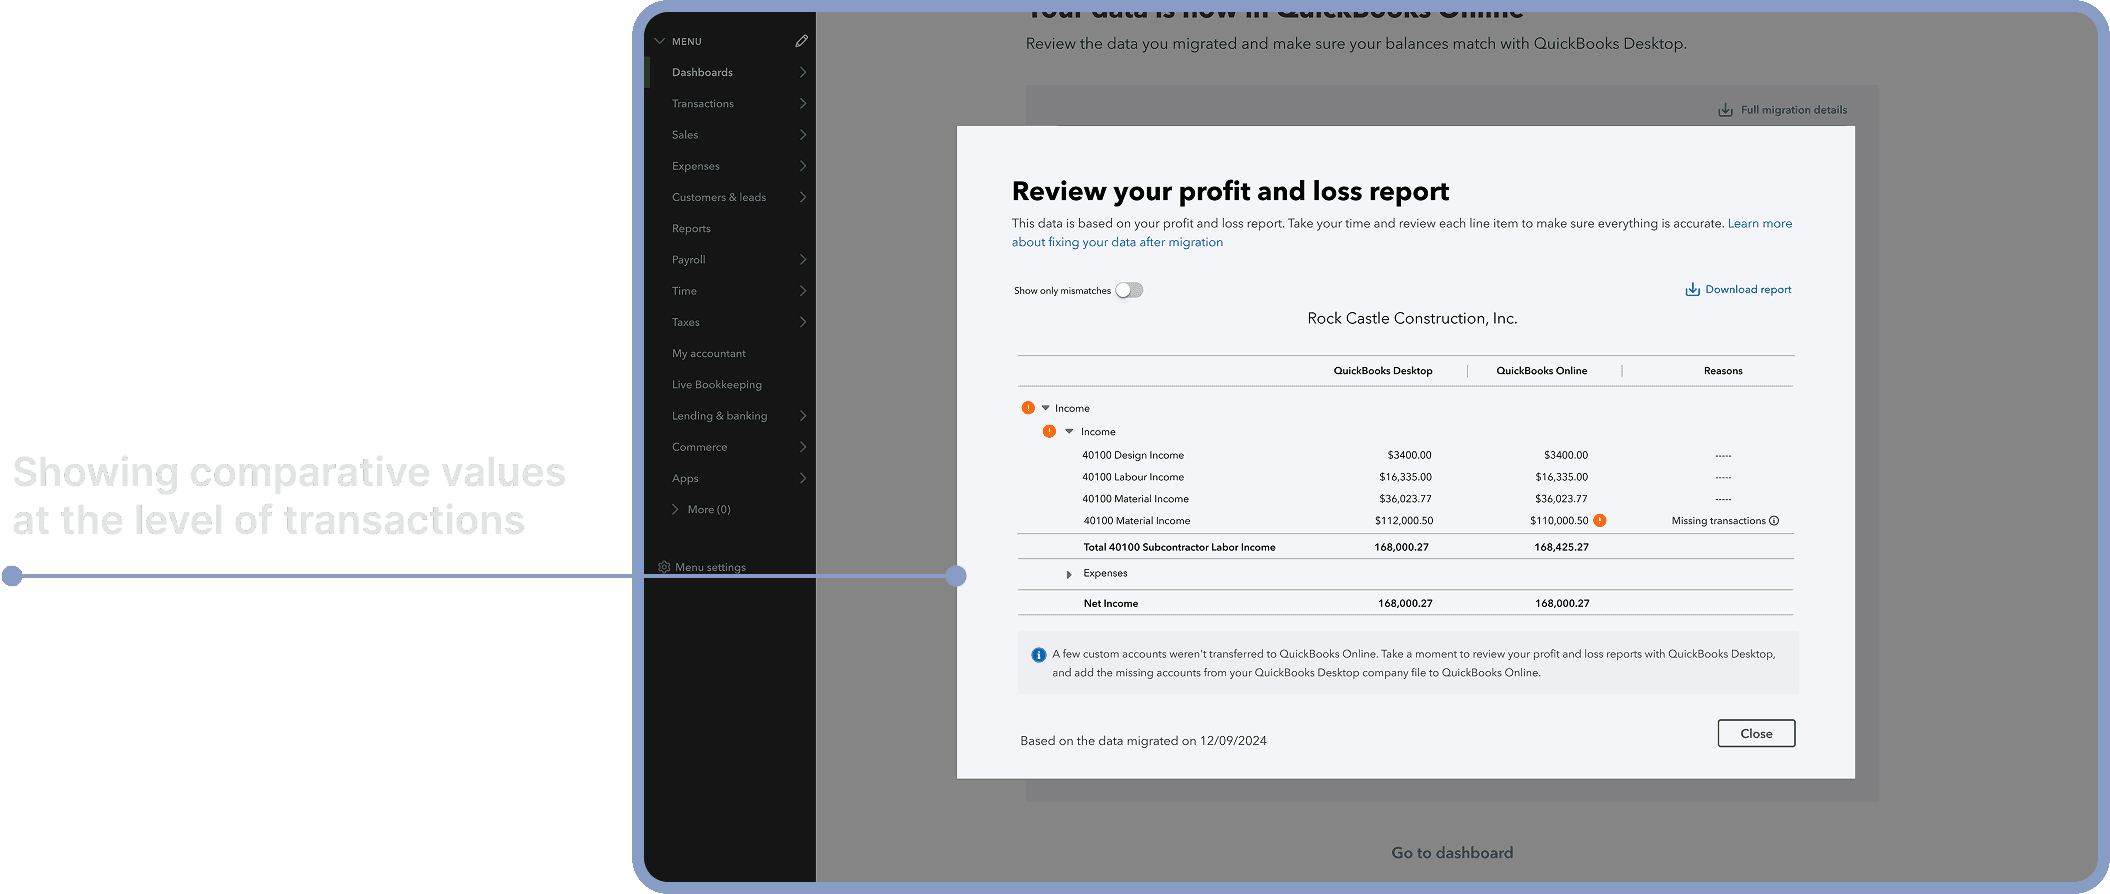Select Payroll in sidebar
The width and height of the screenshot is (2110, 894).
[x=689, y=259]
